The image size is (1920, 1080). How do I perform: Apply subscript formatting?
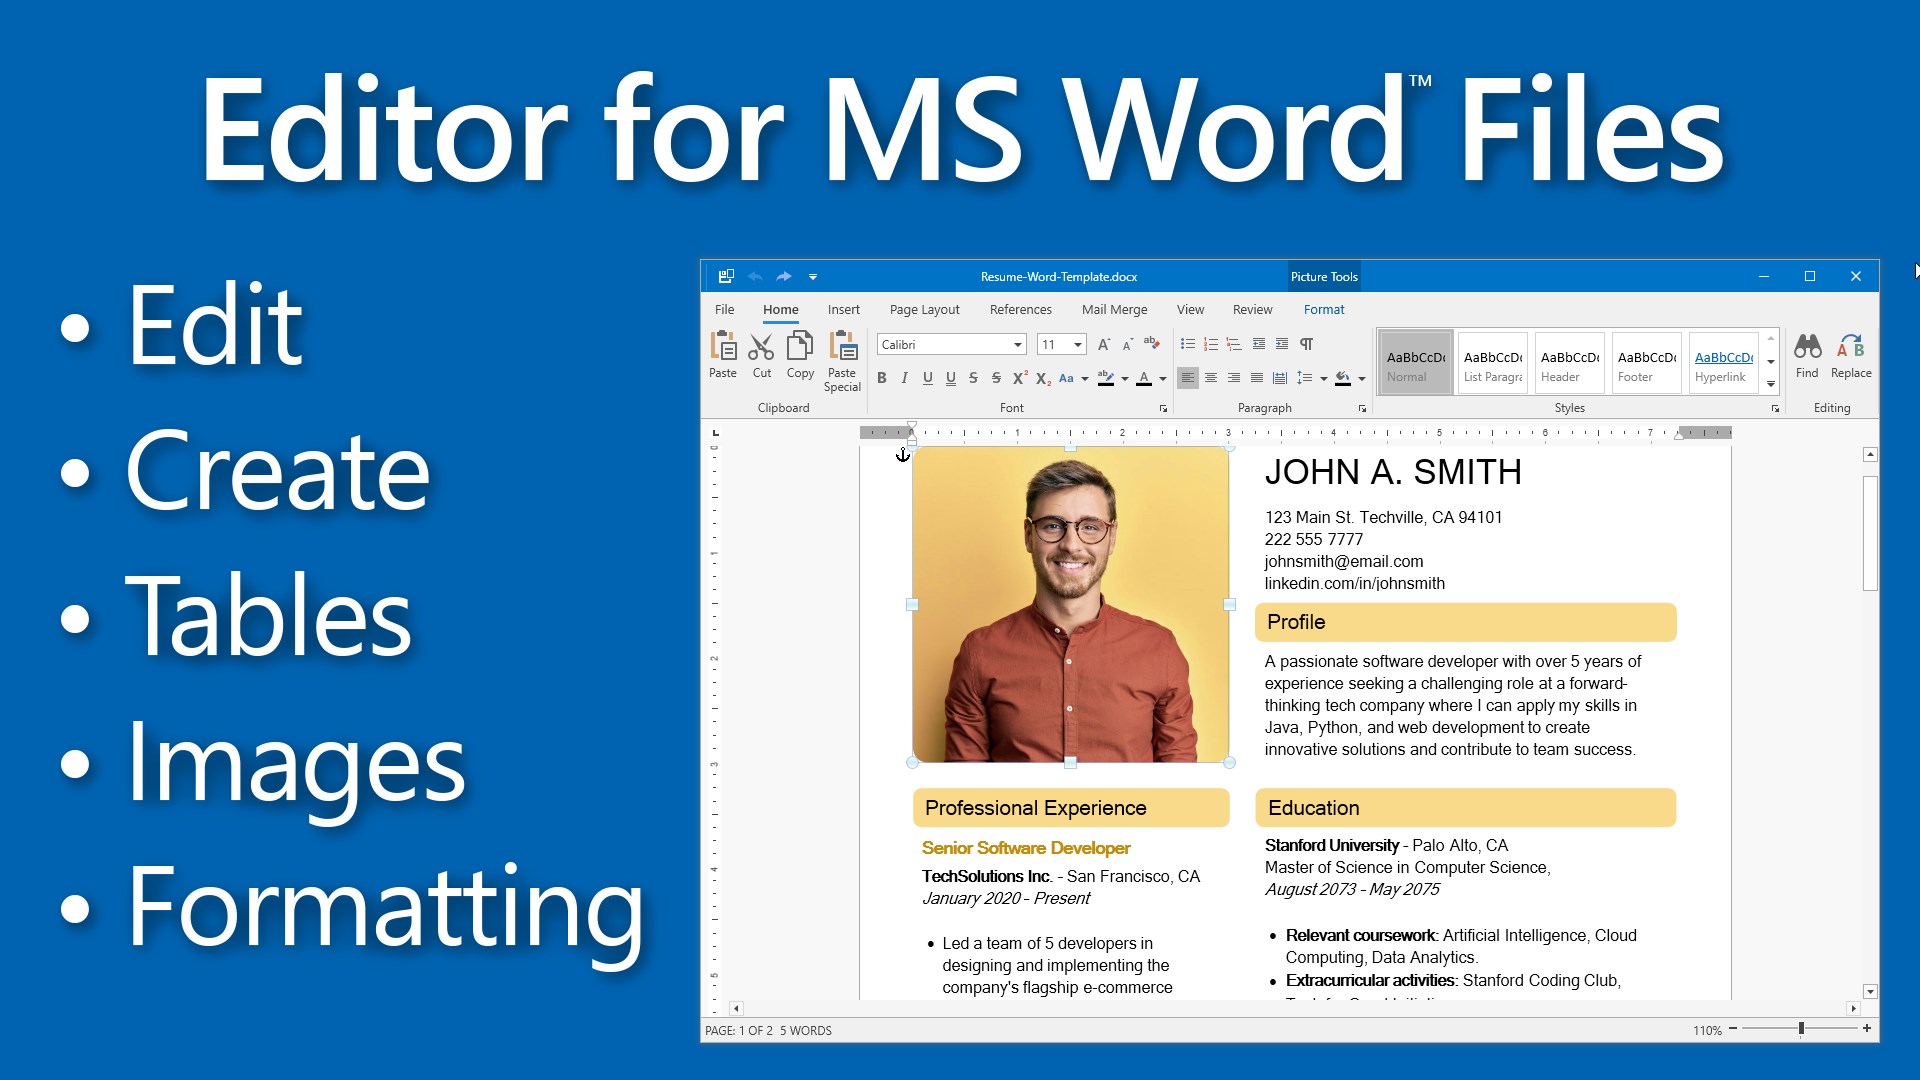1042,379
